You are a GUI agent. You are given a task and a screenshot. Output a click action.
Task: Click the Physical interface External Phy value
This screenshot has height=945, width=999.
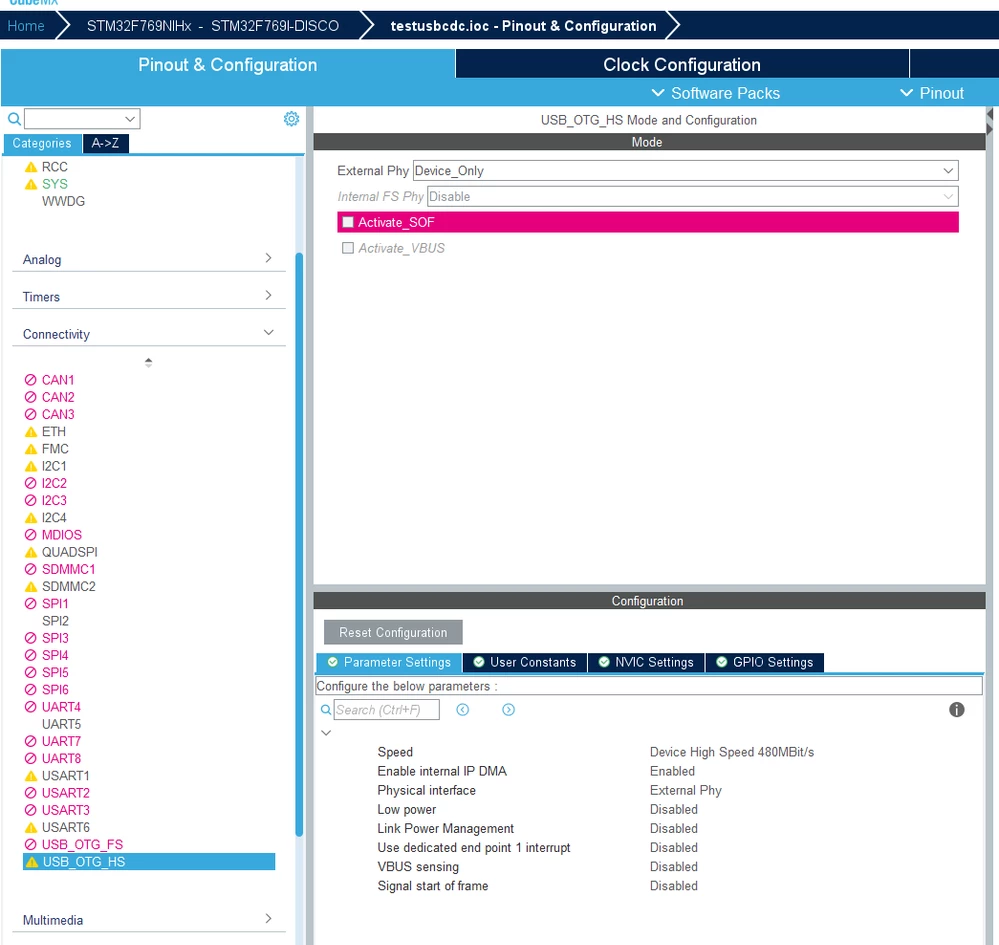click(686, 790)
